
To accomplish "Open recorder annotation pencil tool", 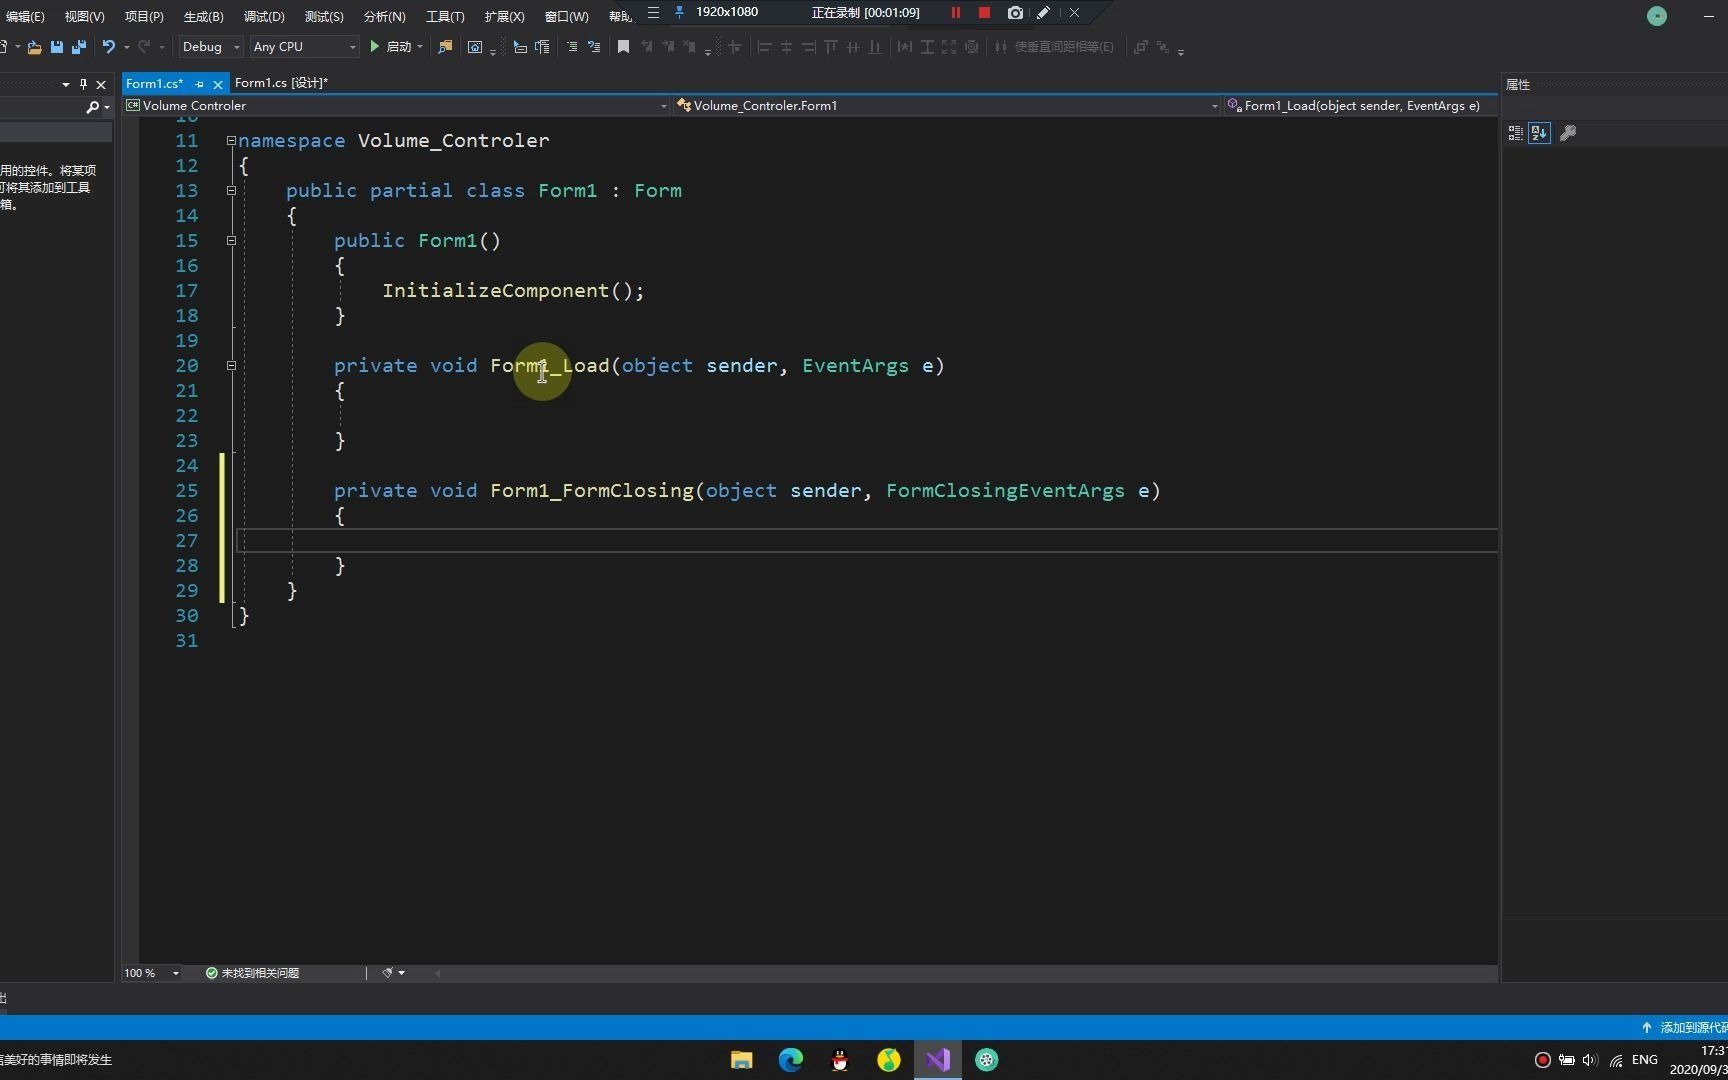I will coord(1043,13).
